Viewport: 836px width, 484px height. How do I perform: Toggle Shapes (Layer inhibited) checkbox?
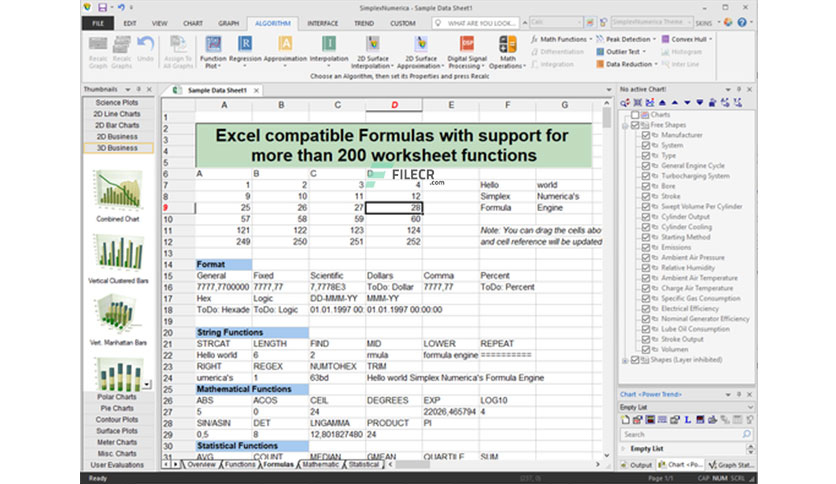(x=635, y=360)
